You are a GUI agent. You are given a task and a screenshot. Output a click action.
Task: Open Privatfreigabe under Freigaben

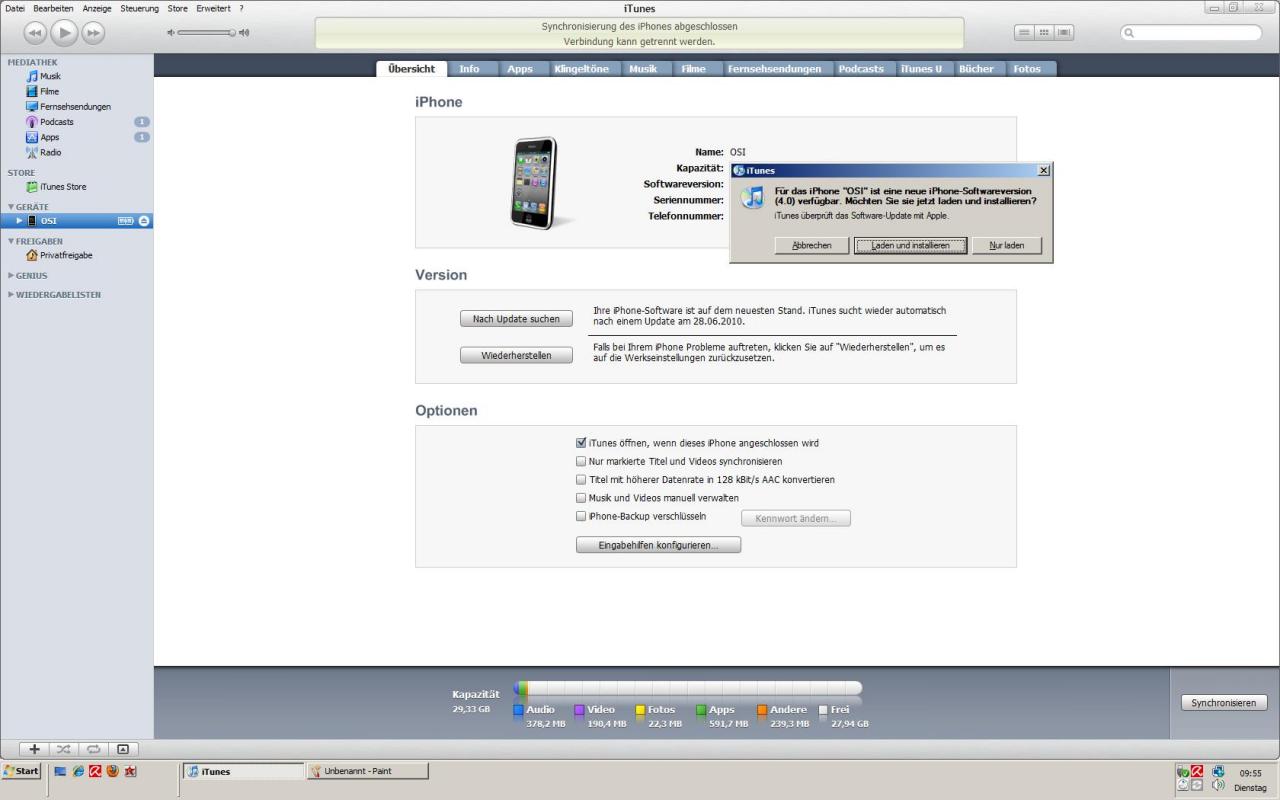point(66,255)
